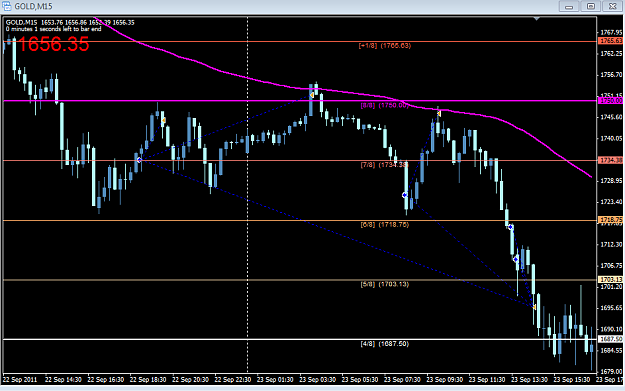The height and width of the screenshot is (391, 625).
Task: Click the 1756.70 price scale value
Action: click(611, 75)
